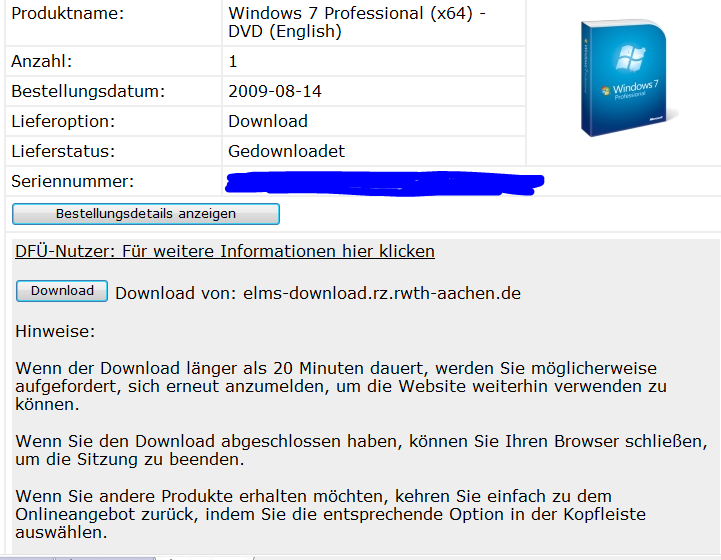The height and width of the screenshot is (560, 721).
Task: Click the blue-redacted serial number field
Action: point(385,182)
